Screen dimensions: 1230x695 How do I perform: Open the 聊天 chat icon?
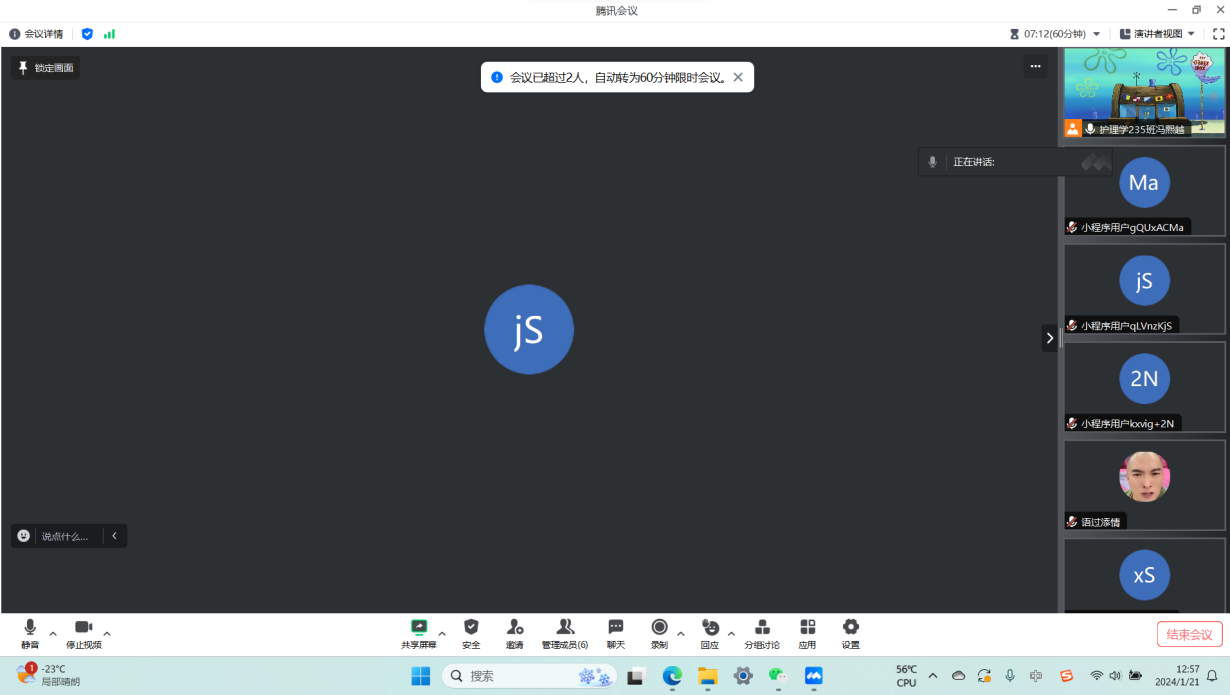616,628
